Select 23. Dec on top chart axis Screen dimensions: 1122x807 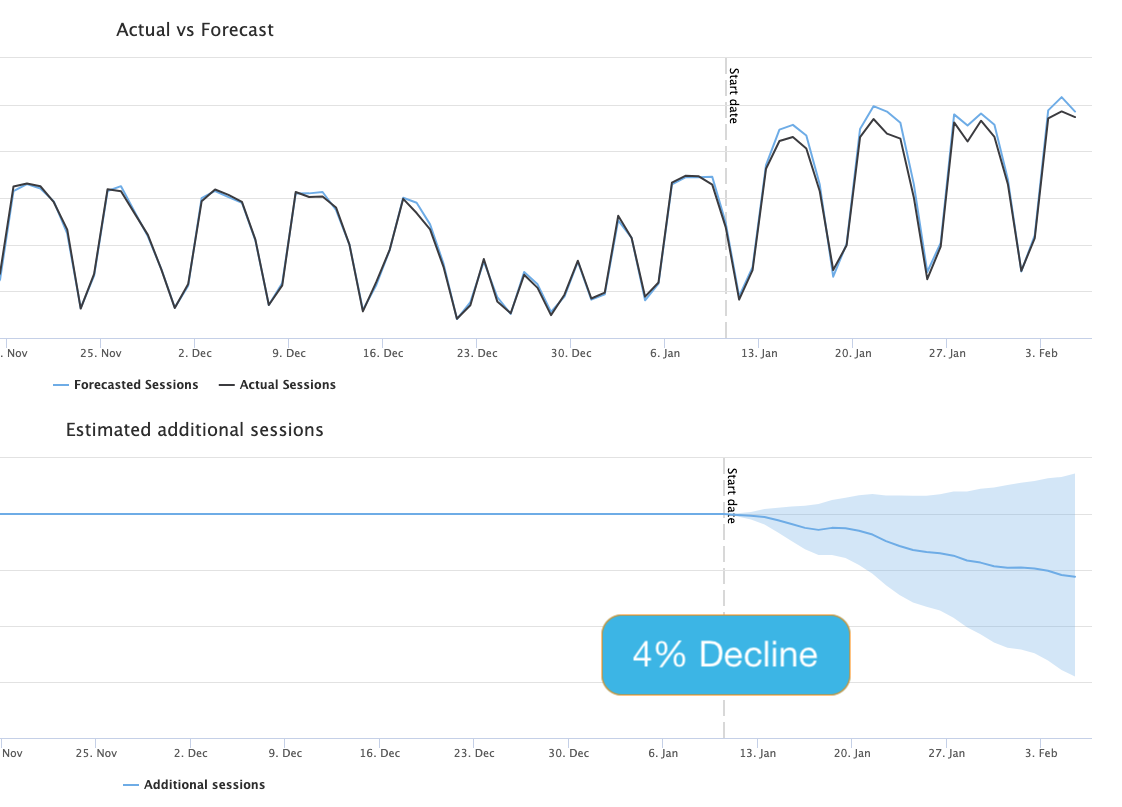[477, 353]
